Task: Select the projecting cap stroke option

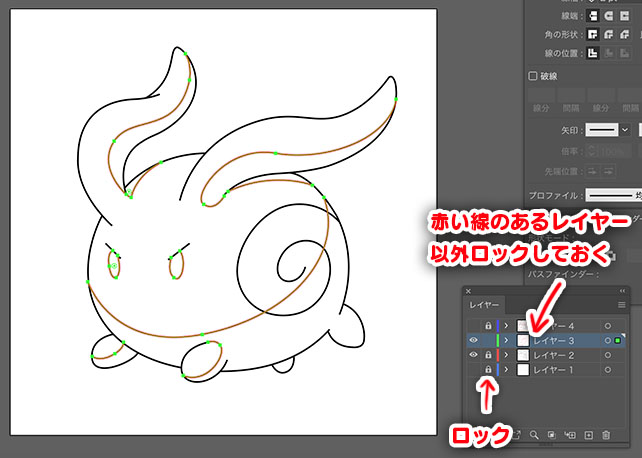Action: (x=624, y=16)
